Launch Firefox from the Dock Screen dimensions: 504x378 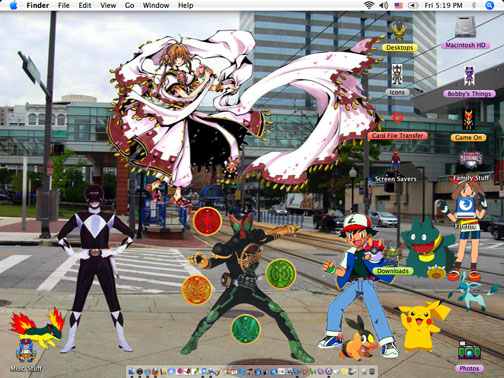(x=155, y=371)
